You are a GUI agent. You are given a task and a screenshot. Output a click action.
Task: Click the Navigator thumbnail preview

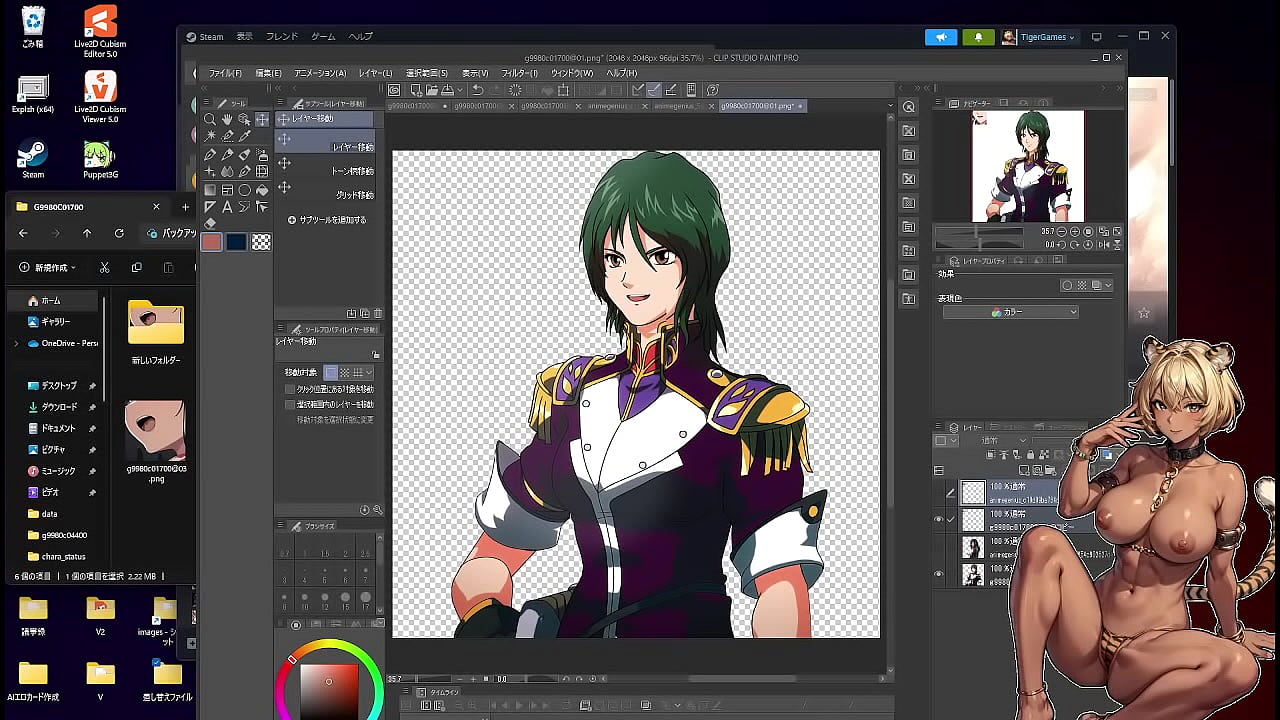point(1028,166)
